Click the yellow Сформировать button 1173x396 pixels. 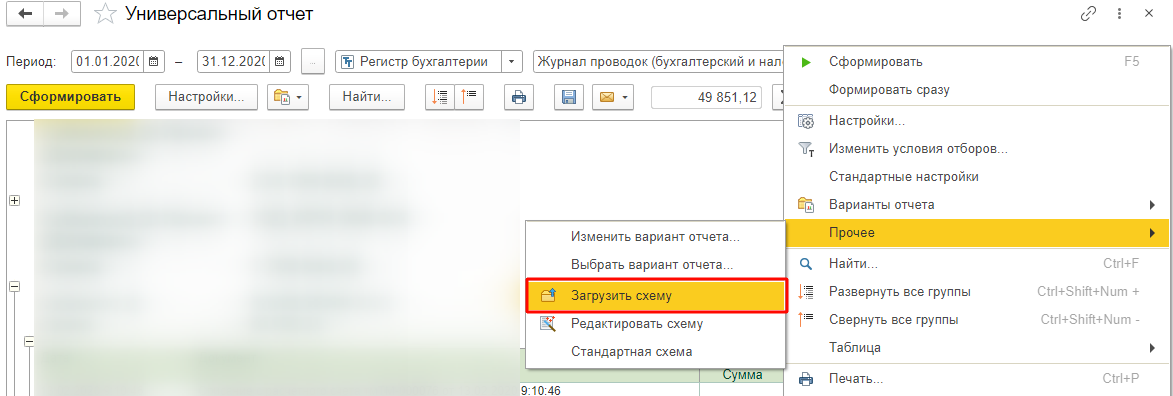(70, 97)
